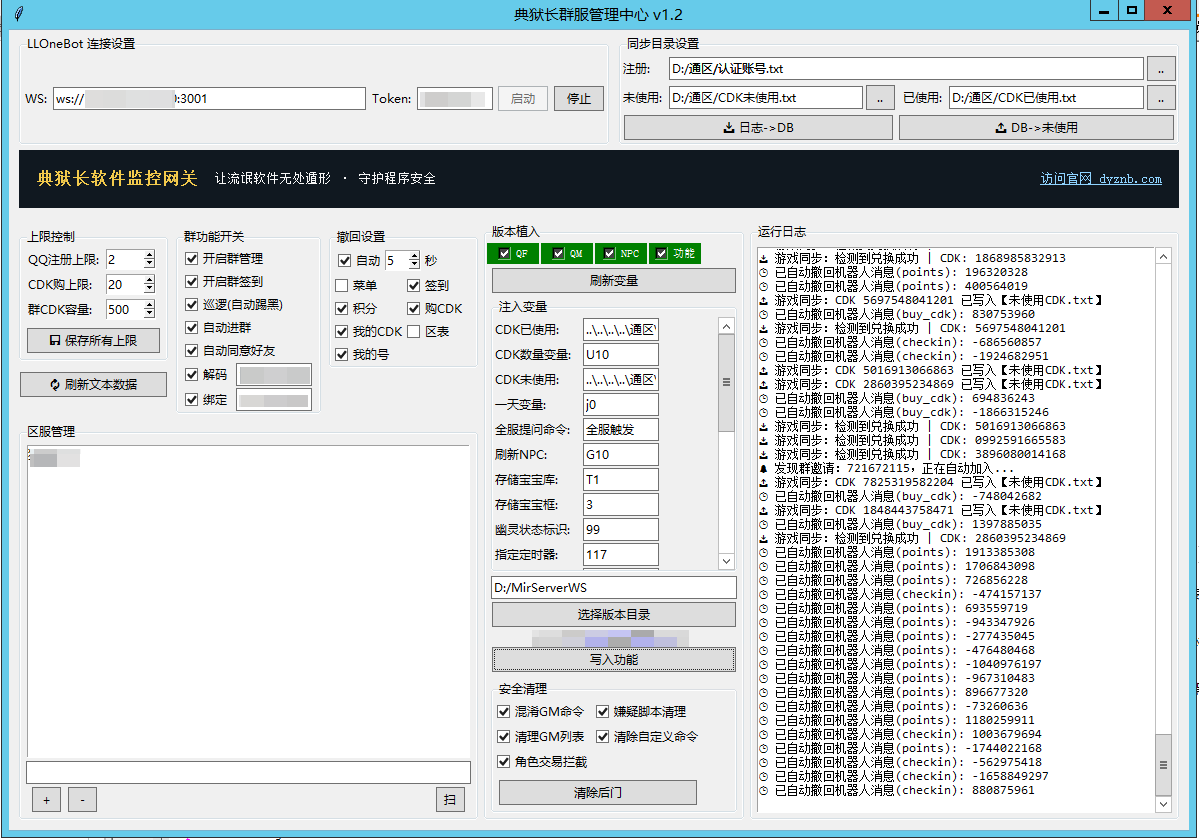Toggle 我的号 recall checkbox

[x=342, y=354]
